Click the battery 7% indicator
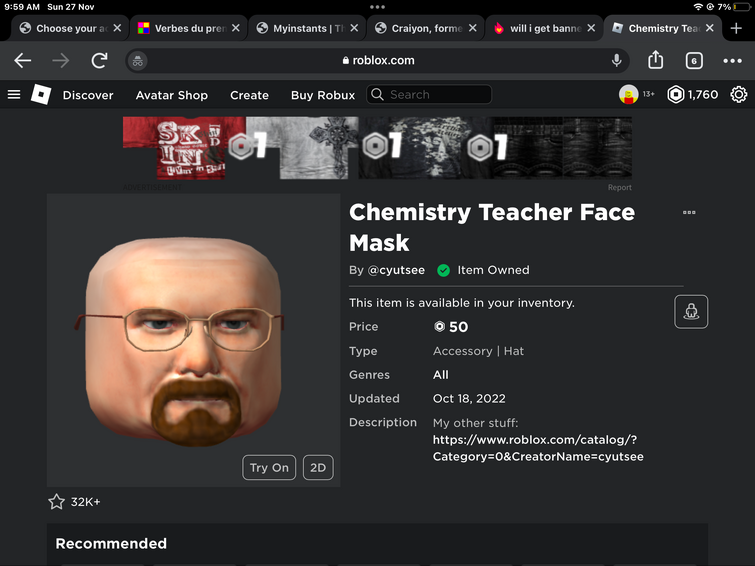This screenshot has width=755, height=566. [734, 7]
